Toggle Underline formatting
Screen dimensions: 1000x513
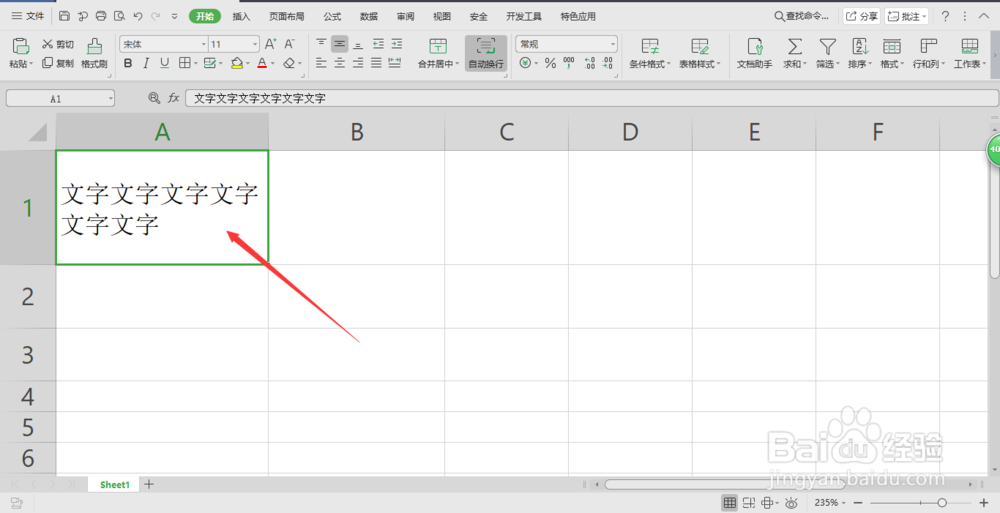[x=165, y=63]
